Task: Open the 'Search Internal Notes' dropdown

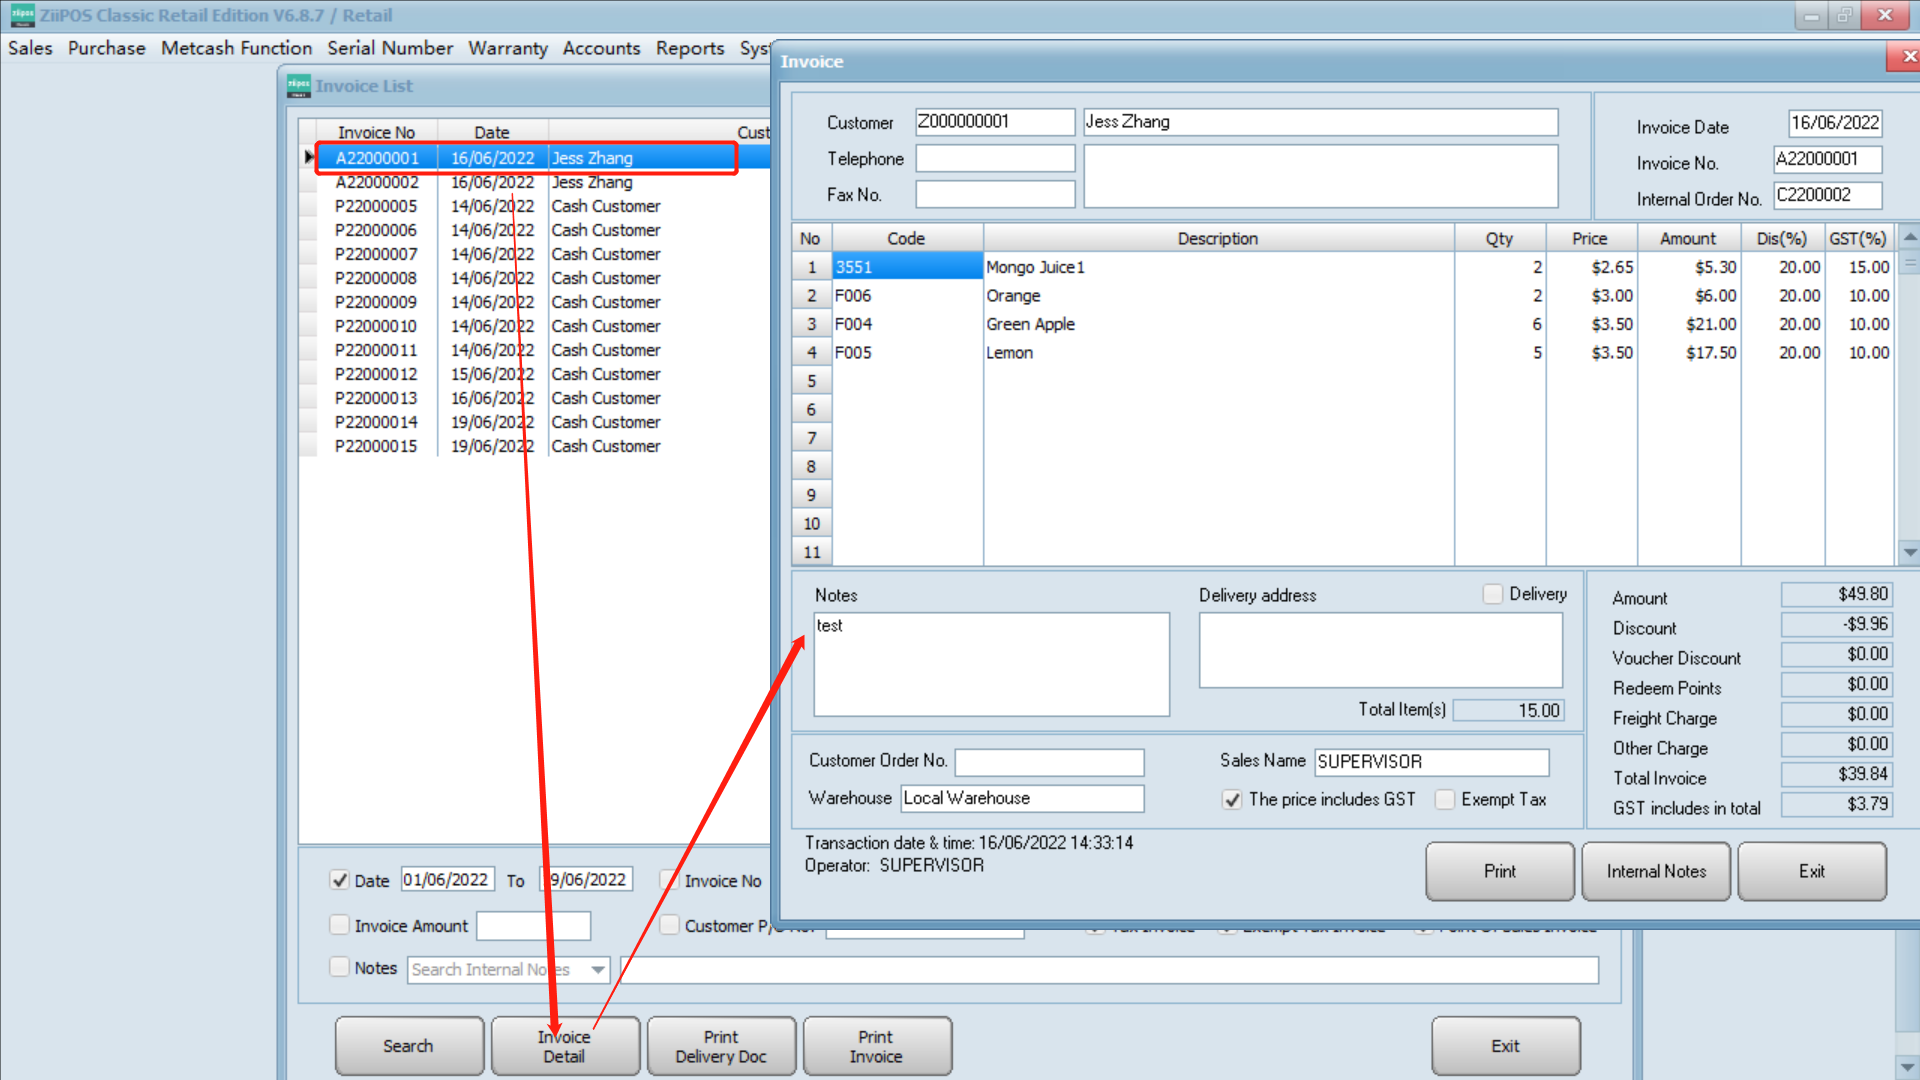Action: [597, 969]
